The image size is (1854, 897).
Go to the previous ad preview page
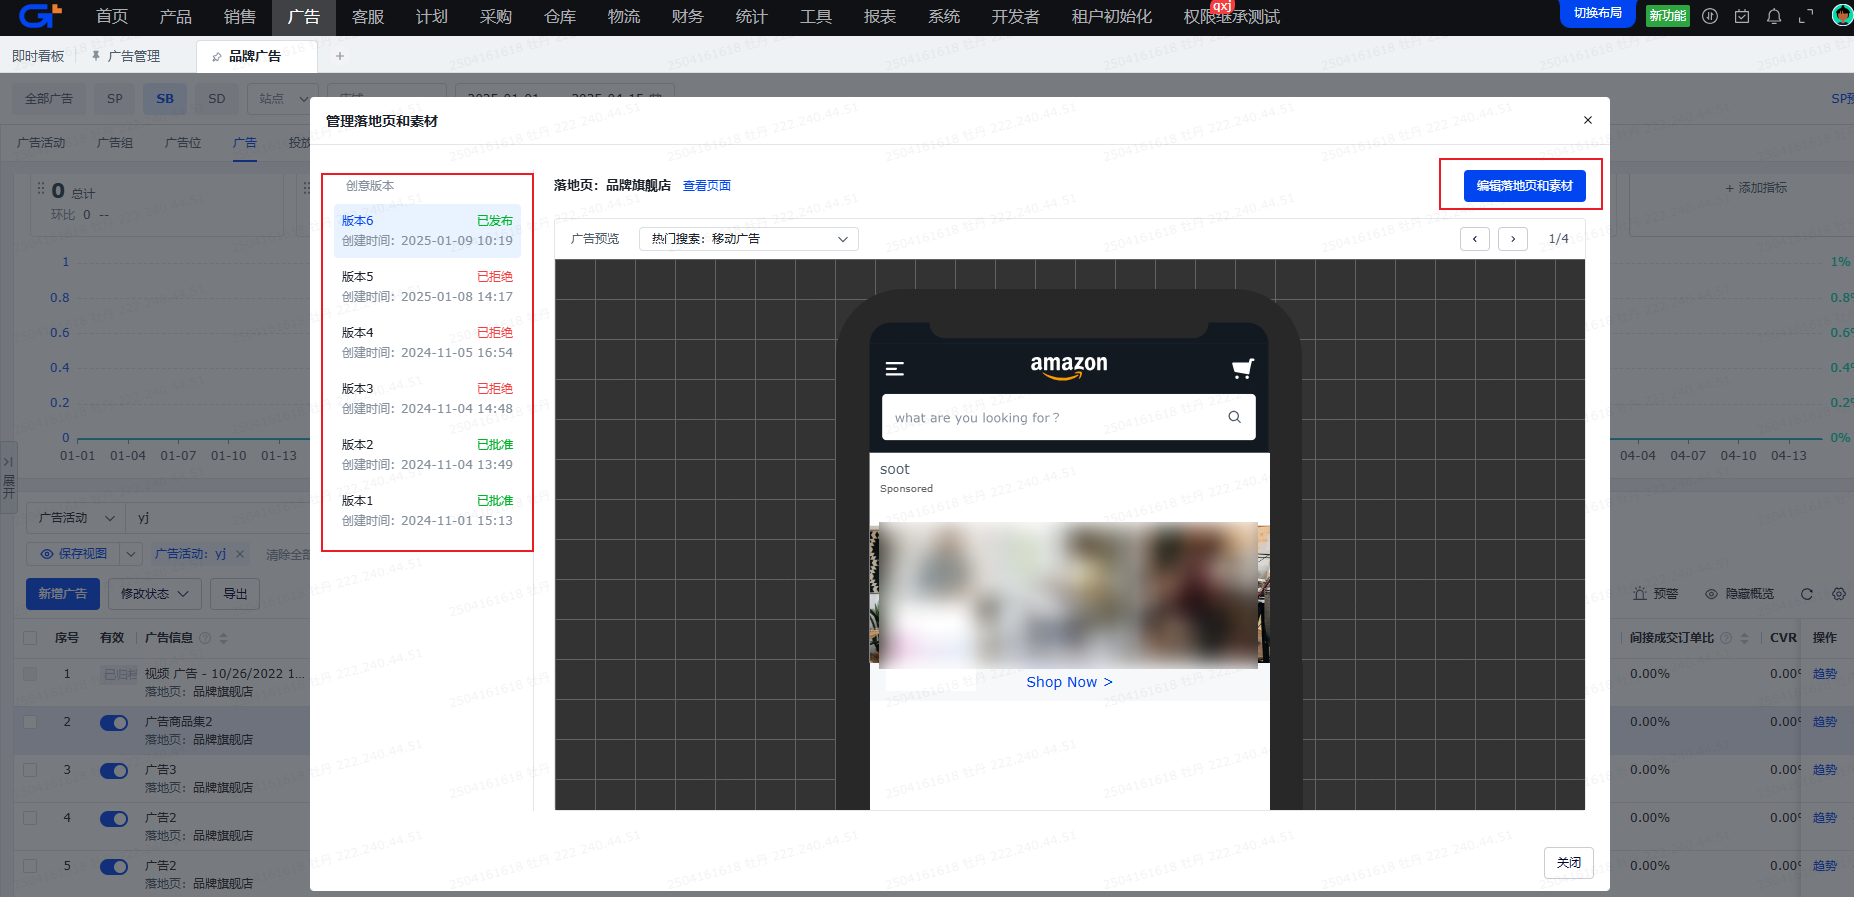click(1475, 239)
